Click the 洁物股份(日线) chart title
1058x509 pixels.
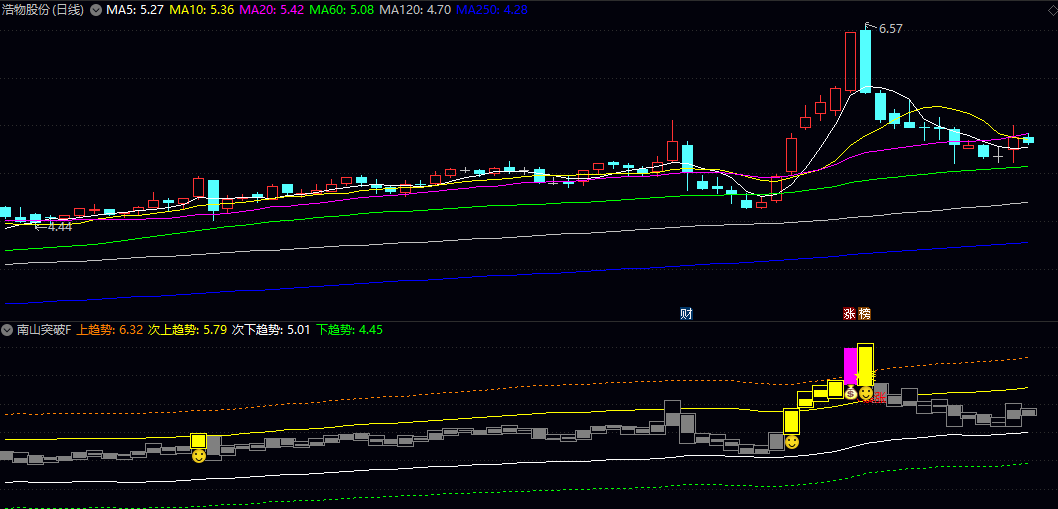pos(44,9)
